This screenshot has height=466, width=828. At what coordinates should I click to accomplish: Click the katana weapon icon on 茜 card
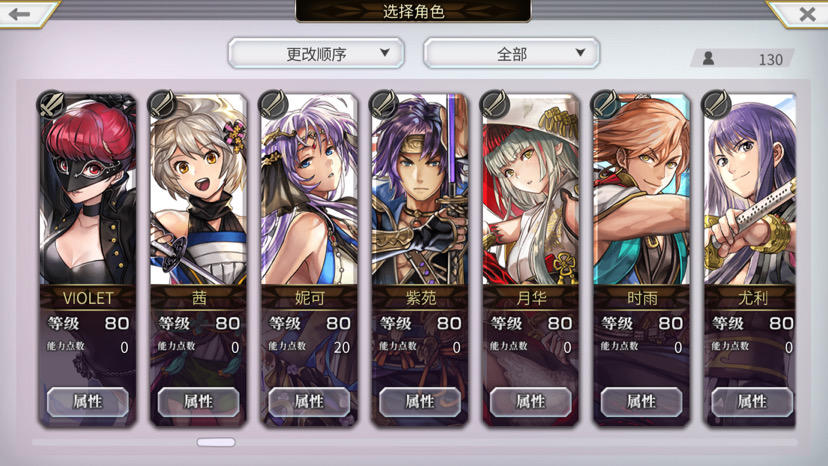click(162, 104)
